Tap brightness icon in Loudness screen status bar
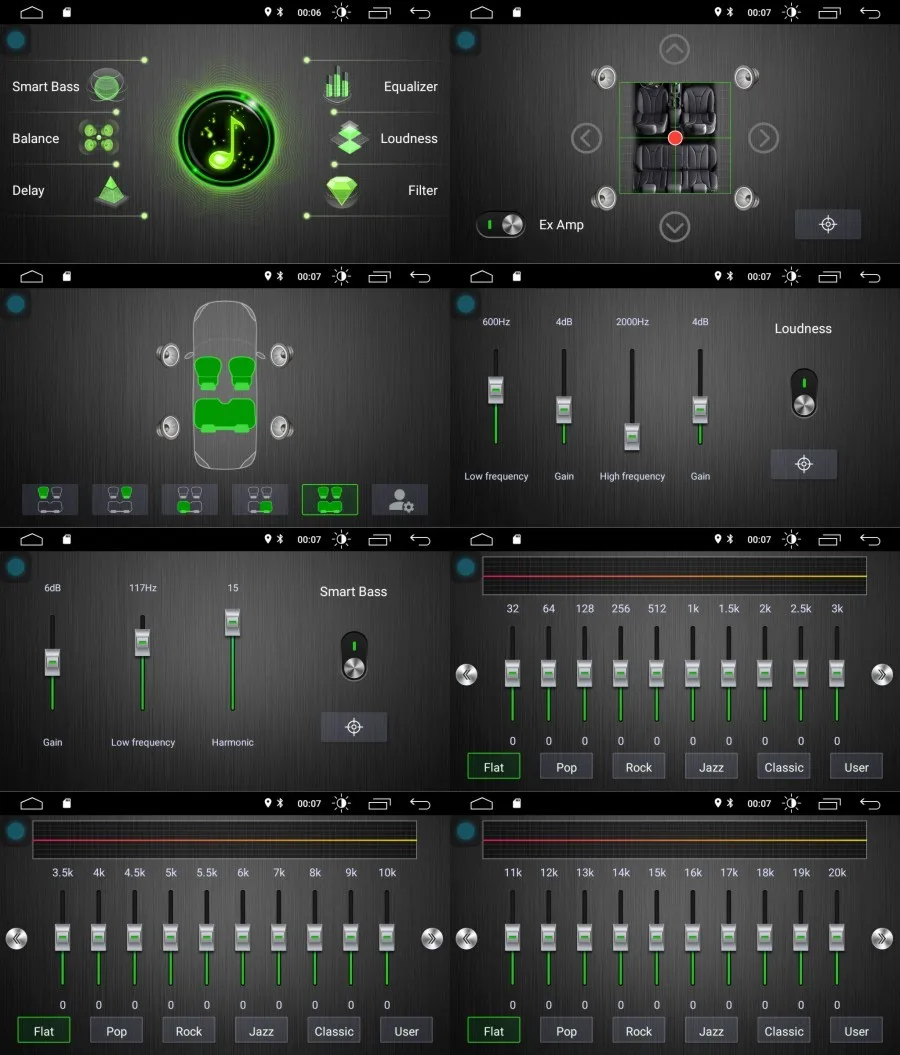900x1055 pixels. 792,276
